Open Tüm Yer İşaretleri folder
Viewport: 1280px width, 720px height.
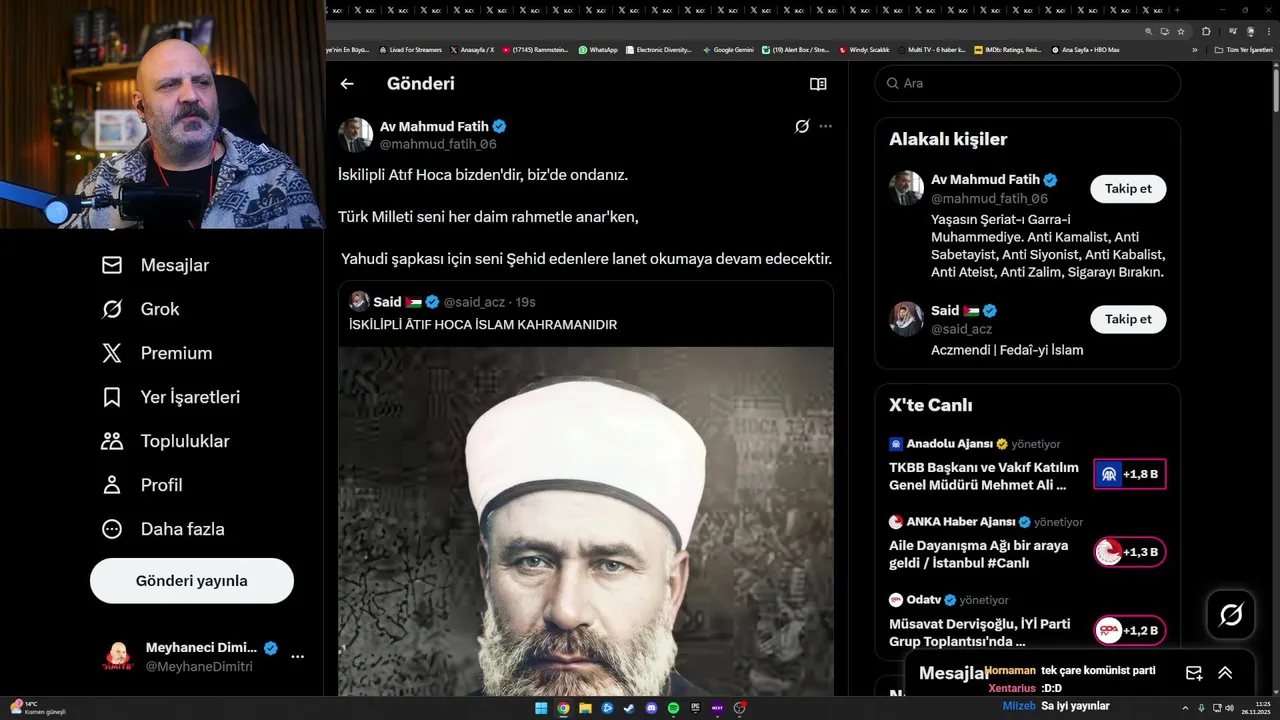point(1243,49)
